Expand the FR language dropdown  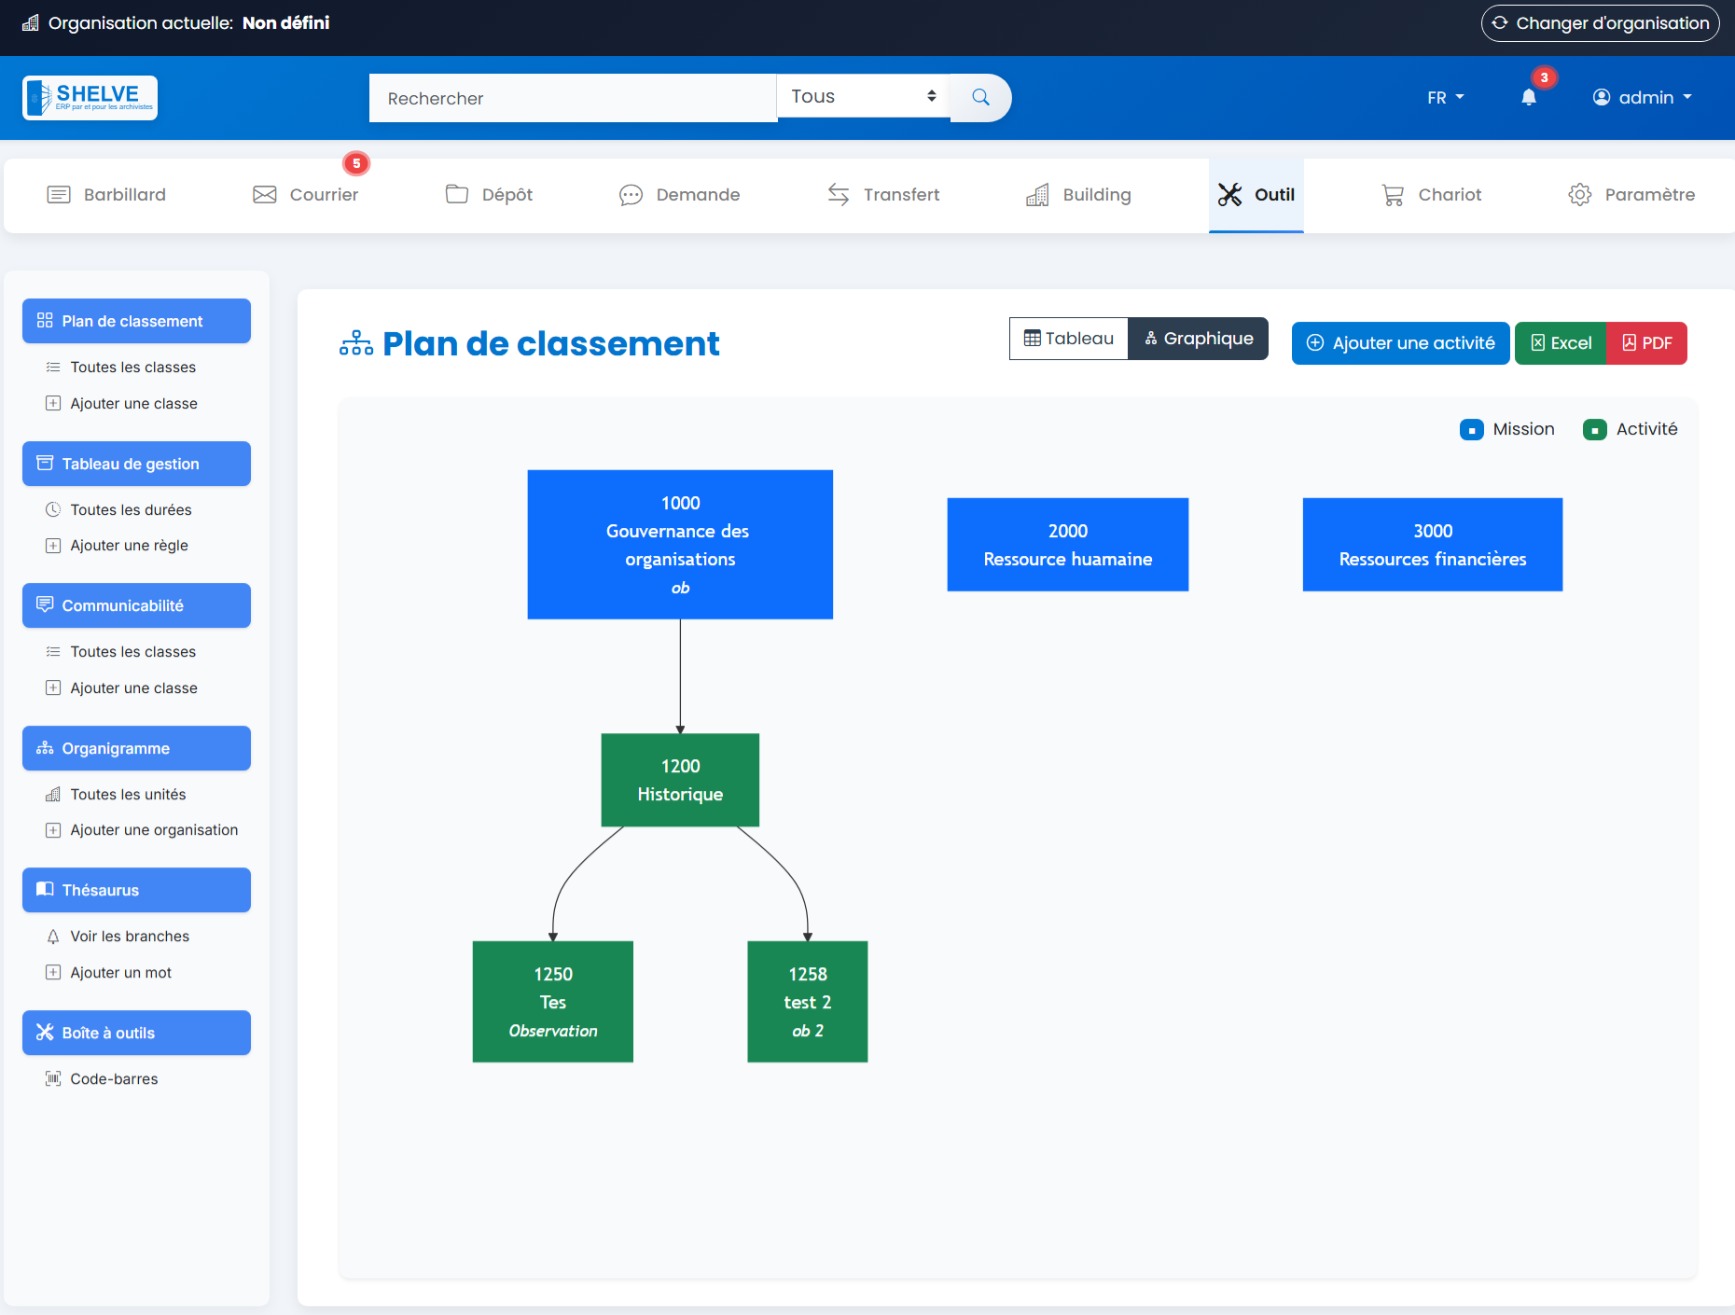click(1444, 97)
